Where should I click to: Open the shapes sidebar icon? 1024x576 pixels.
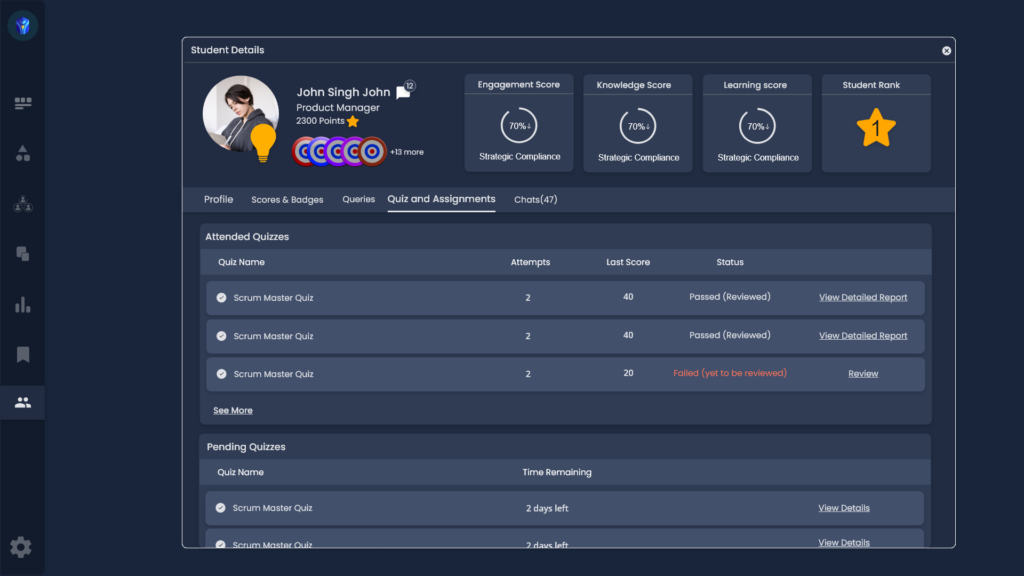click(23, 153)
